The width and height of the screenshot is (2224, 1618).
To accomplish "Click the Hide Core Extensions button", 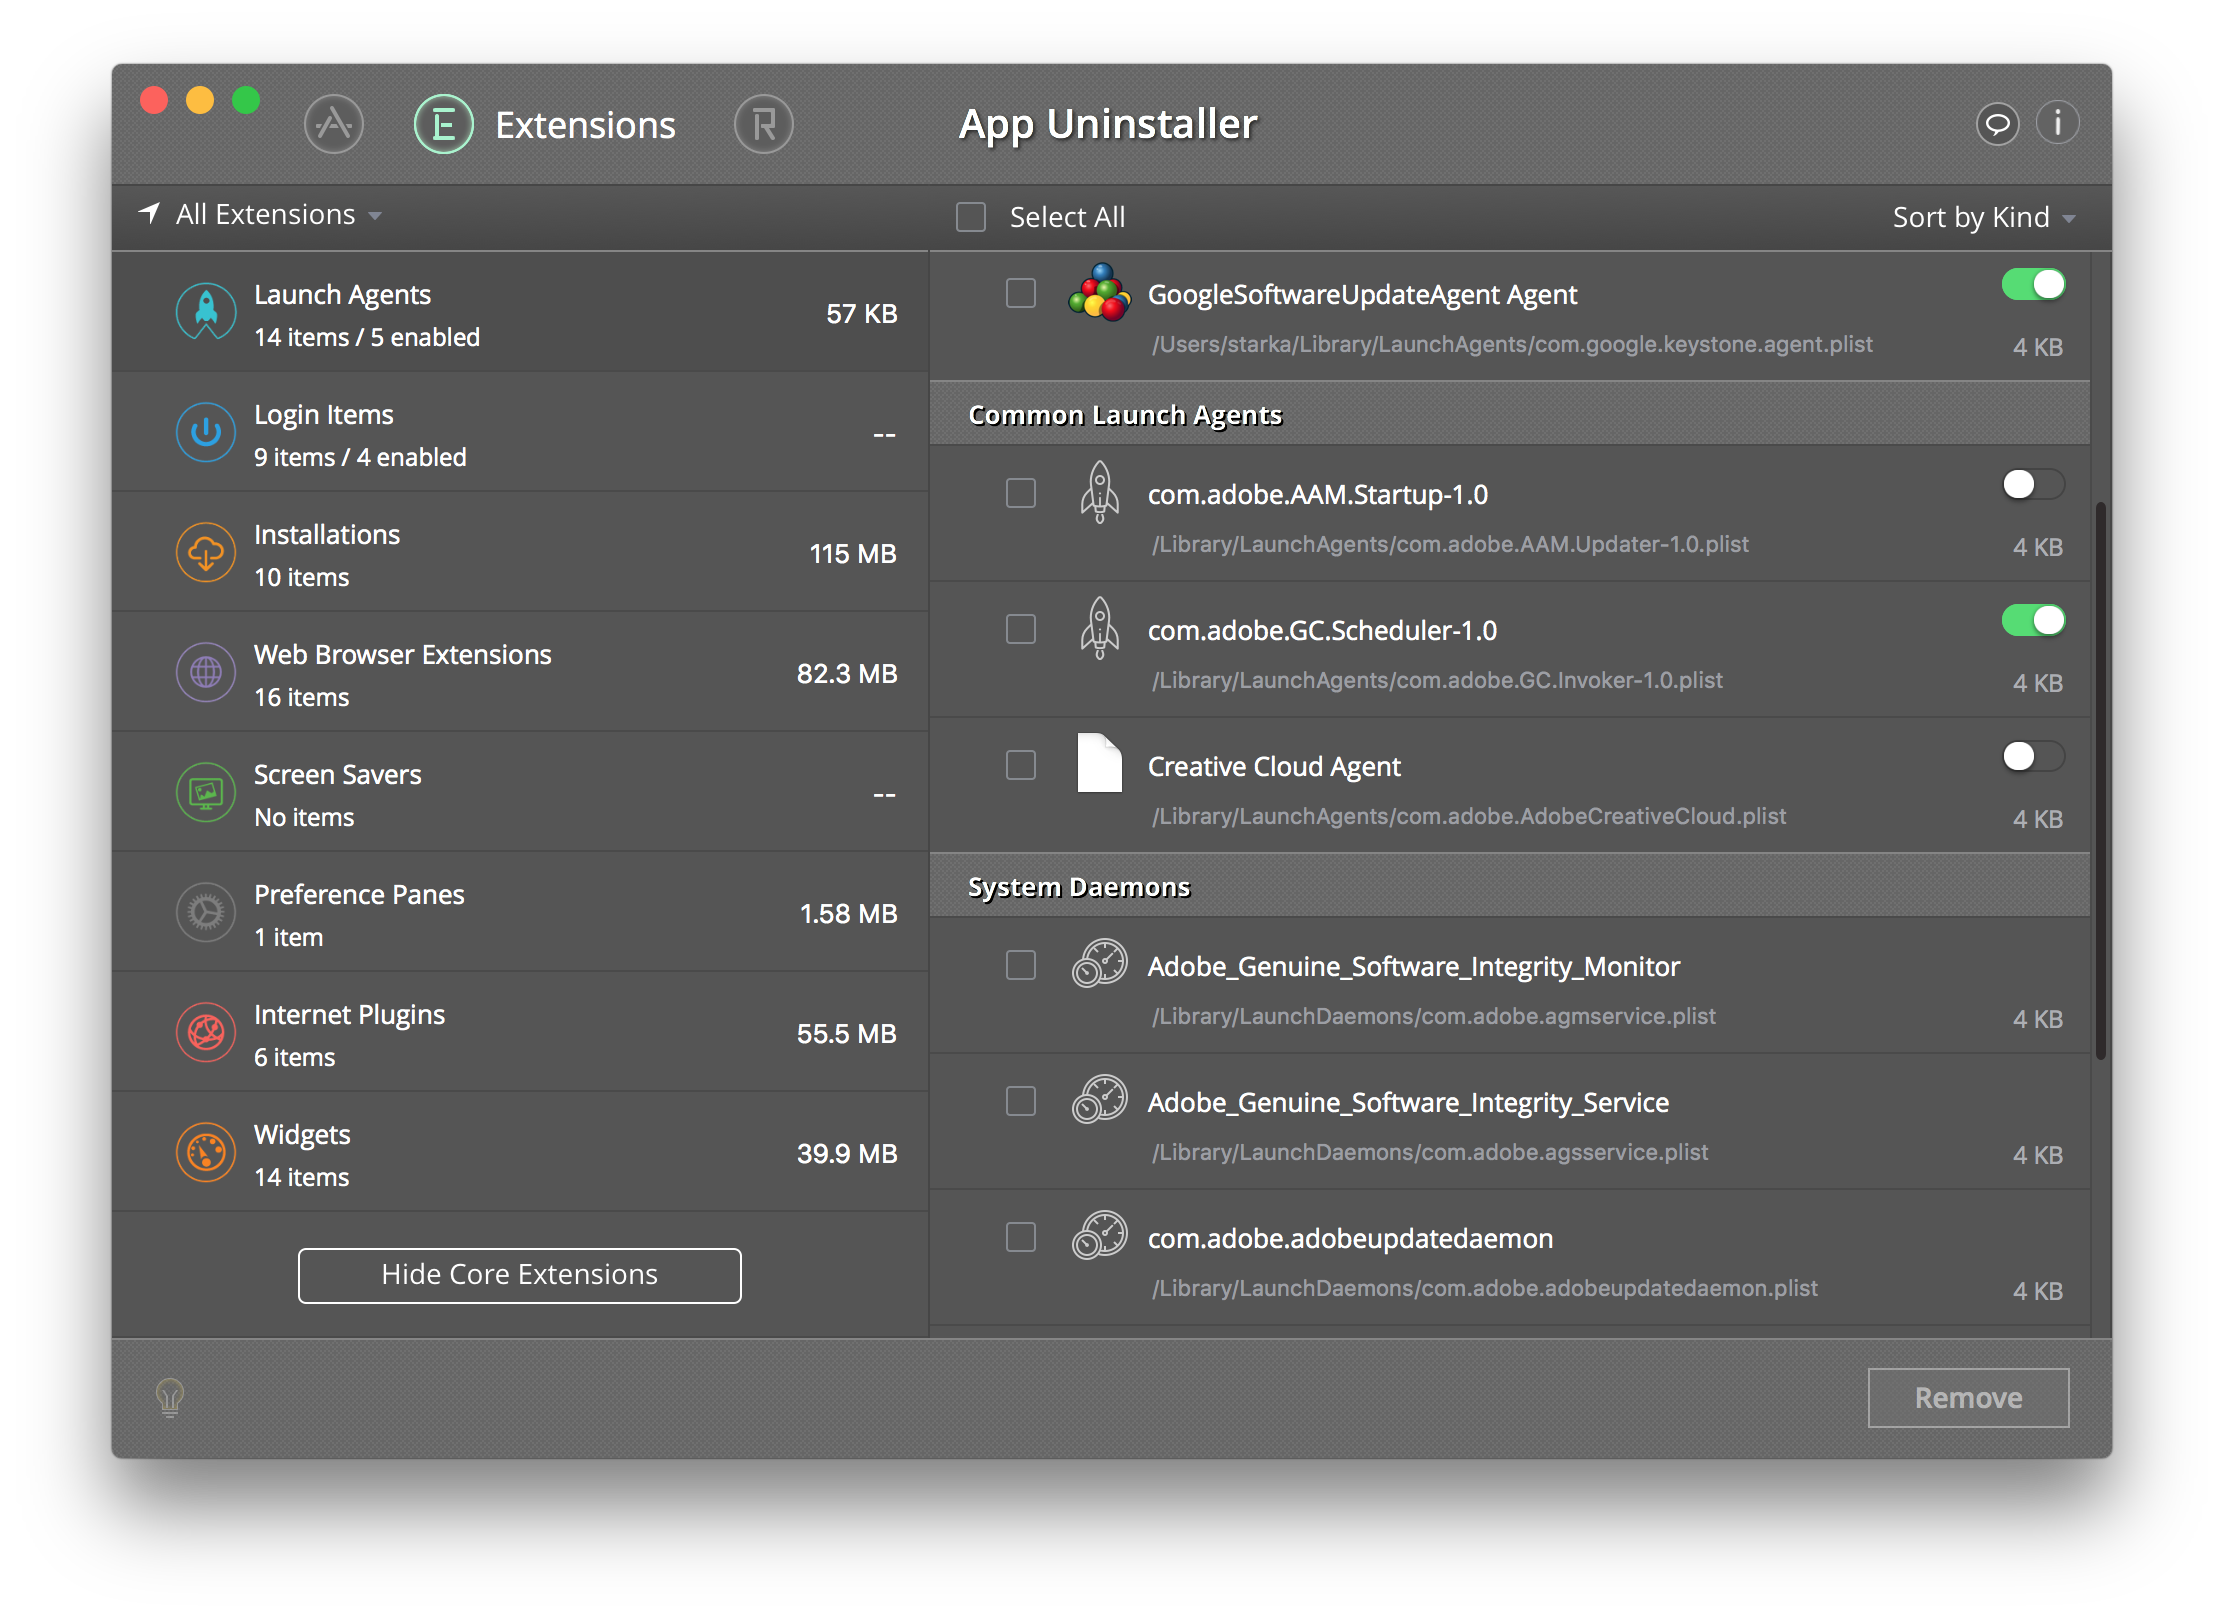I will [x=520, y=1274].
